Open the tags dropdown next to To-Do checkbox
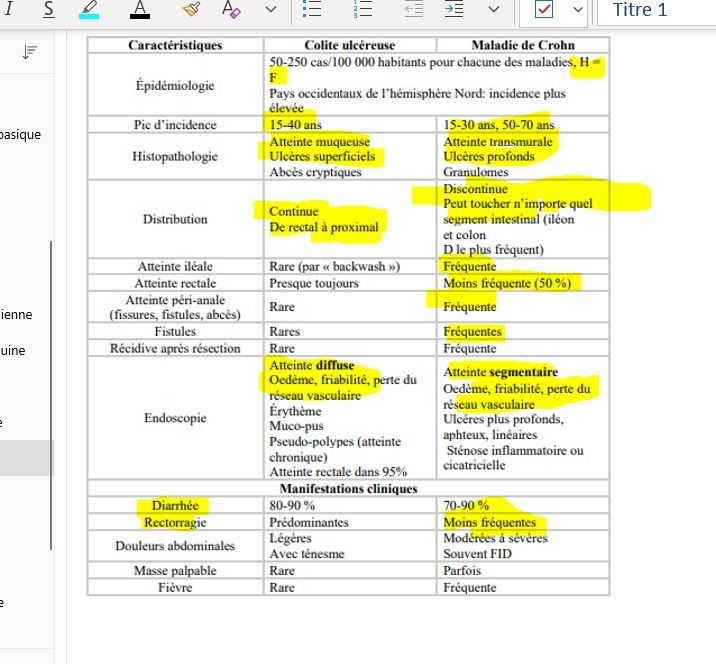The height and width of the screenshot is (664, 716). click(578, 9)
